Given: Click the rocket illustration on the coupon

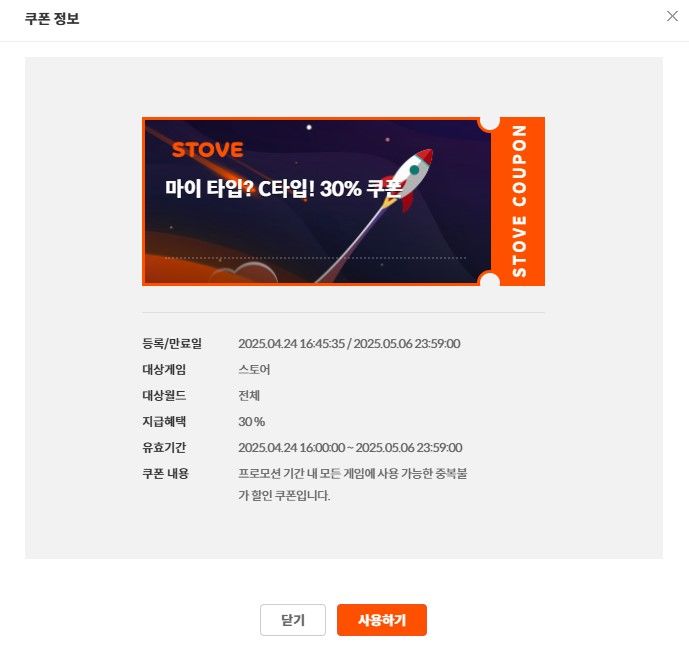Looking at the screenshot, I should tap(409, 180).
